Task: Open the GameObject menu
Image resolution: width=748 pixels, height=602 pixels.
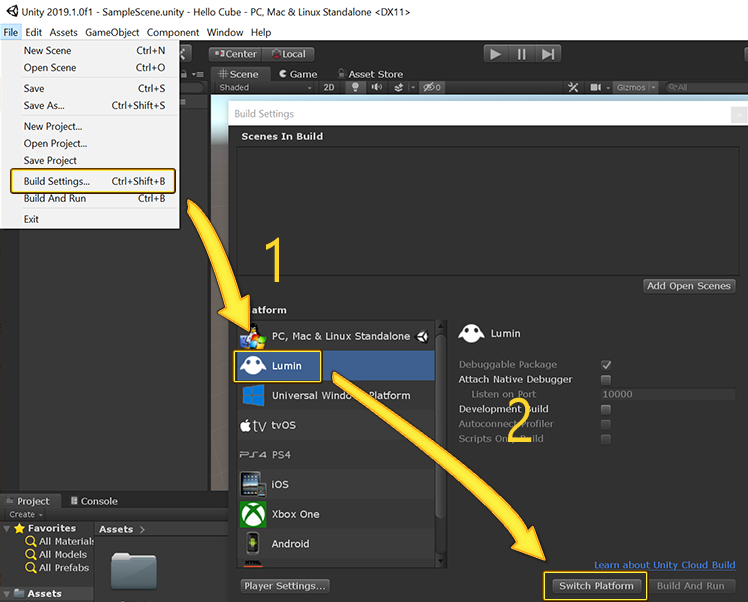Action: point(112,32)
